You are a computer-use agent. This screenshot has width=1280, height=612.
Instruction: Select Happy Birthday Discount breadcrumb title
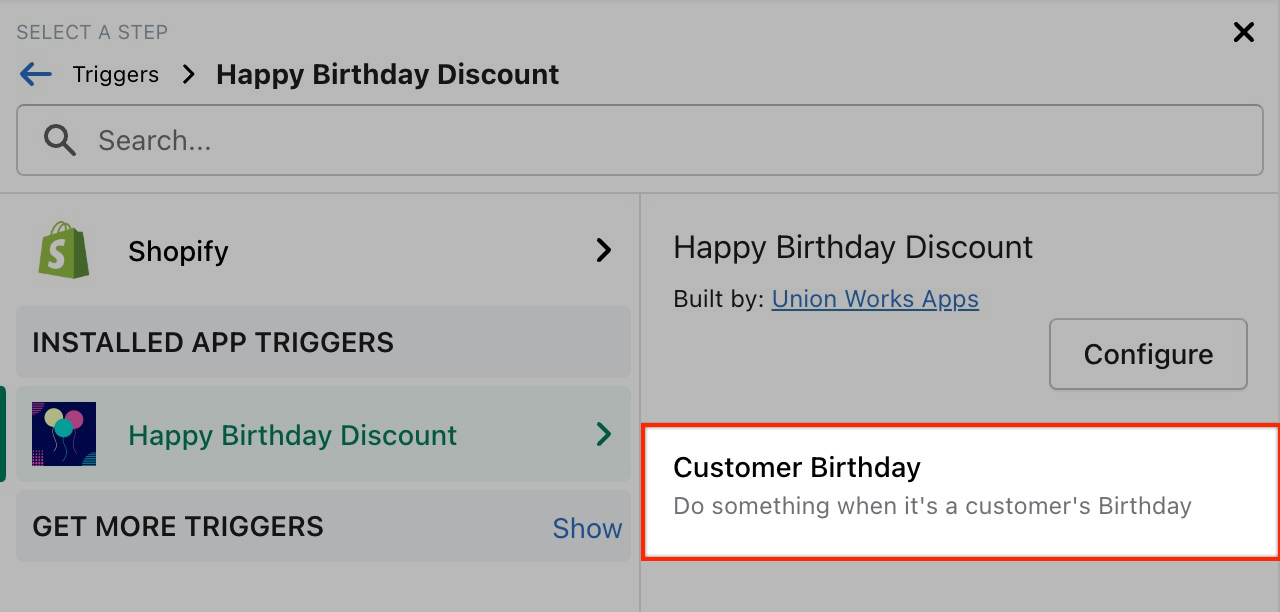(x=387, y=75)
